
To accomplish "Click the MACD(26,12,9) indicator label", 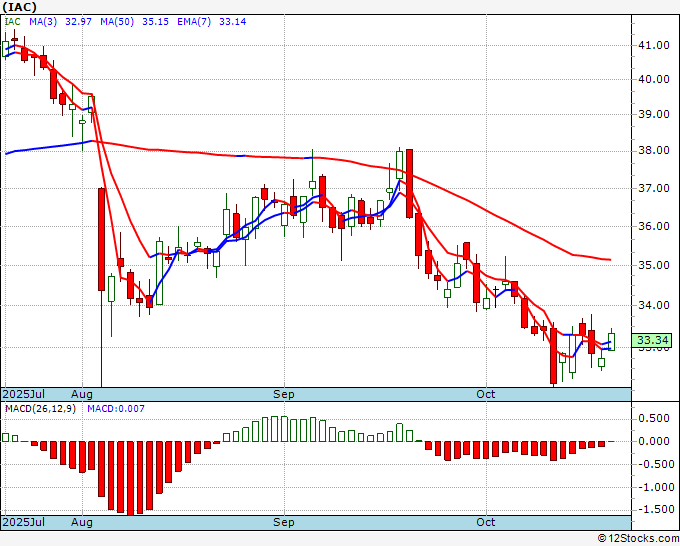I will (40, 409).
